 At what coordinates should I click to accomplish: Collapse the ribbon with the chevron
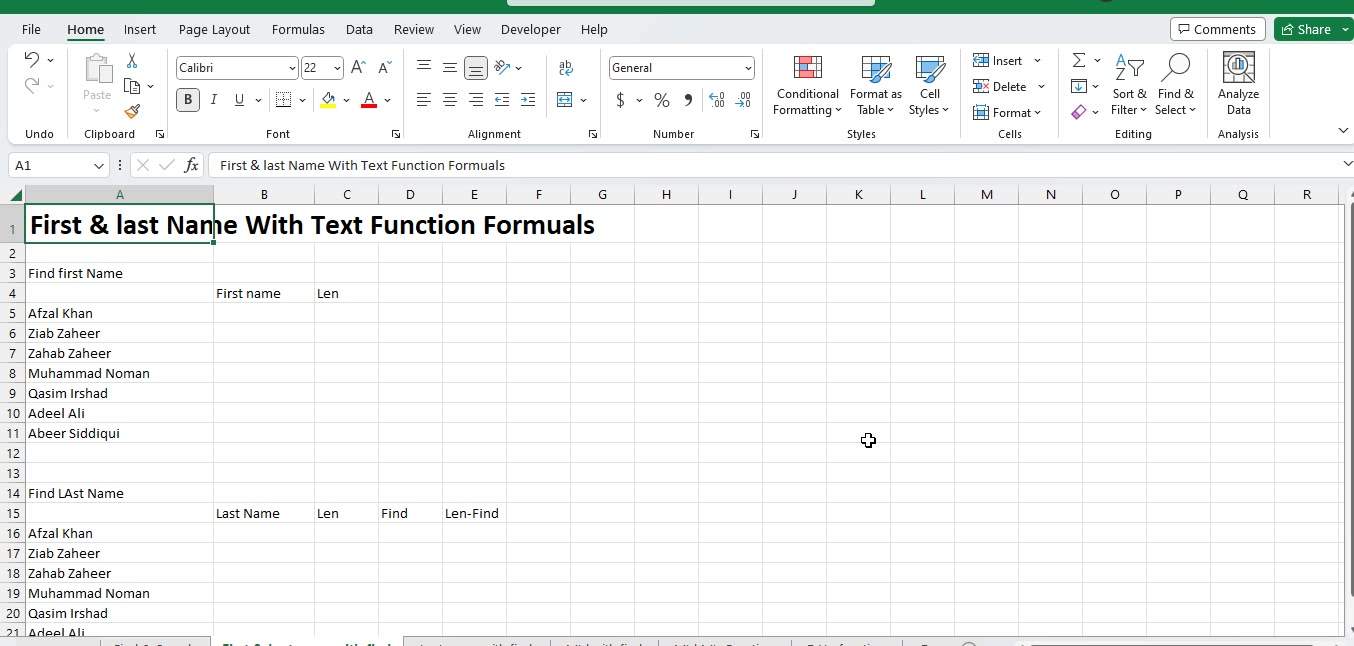point(1343,131)
